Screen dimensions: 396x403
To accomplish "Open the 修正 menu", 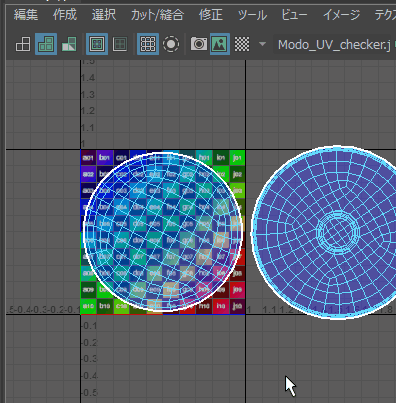I will 211,15.
